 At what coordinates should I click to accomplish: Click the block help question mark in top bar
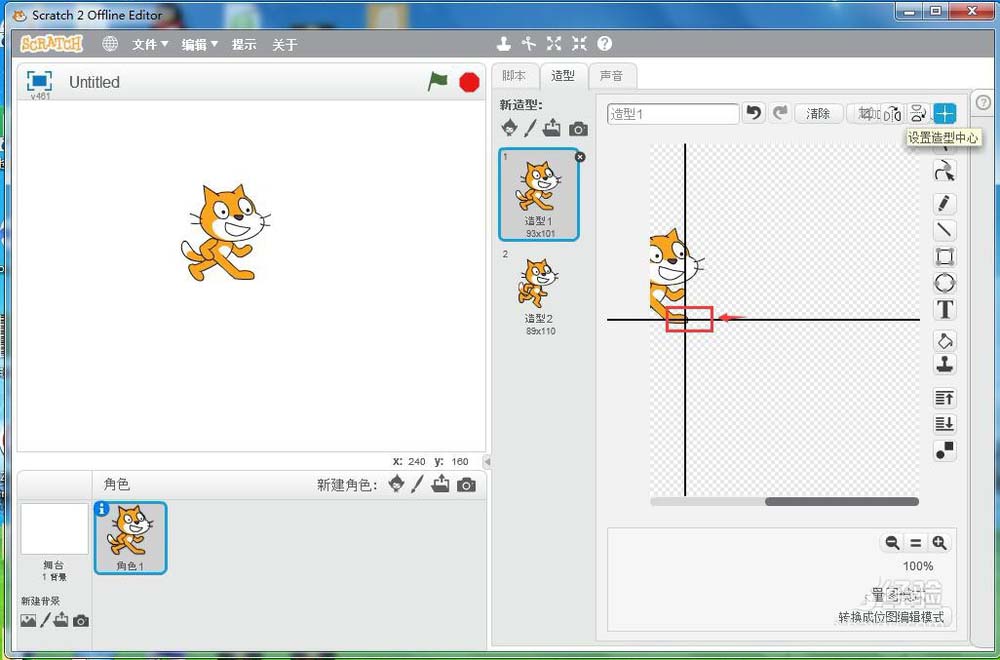pyautogui.click(x=605, y=43)
